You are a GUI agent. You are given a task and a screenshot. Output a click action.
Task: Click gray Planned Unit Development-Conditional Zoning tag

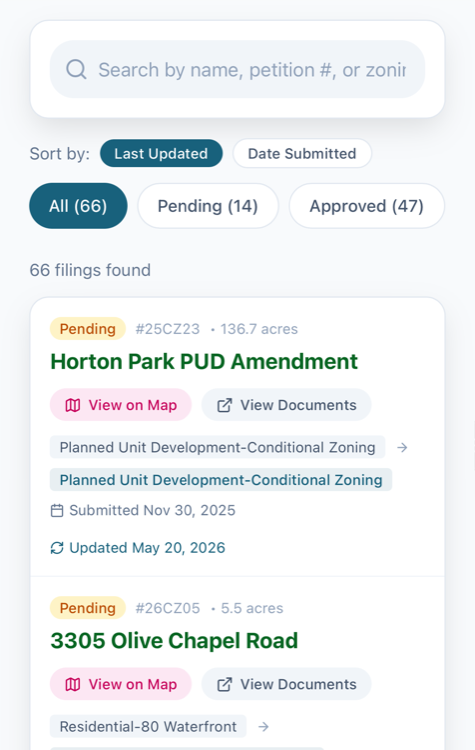218,447
